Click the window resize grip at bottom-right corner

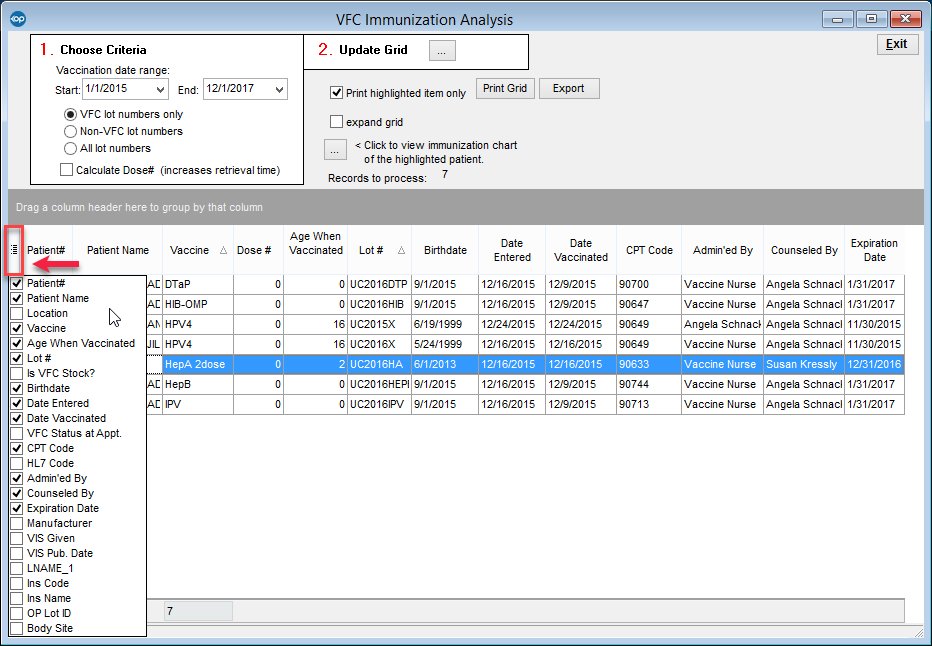pos(920,634)
